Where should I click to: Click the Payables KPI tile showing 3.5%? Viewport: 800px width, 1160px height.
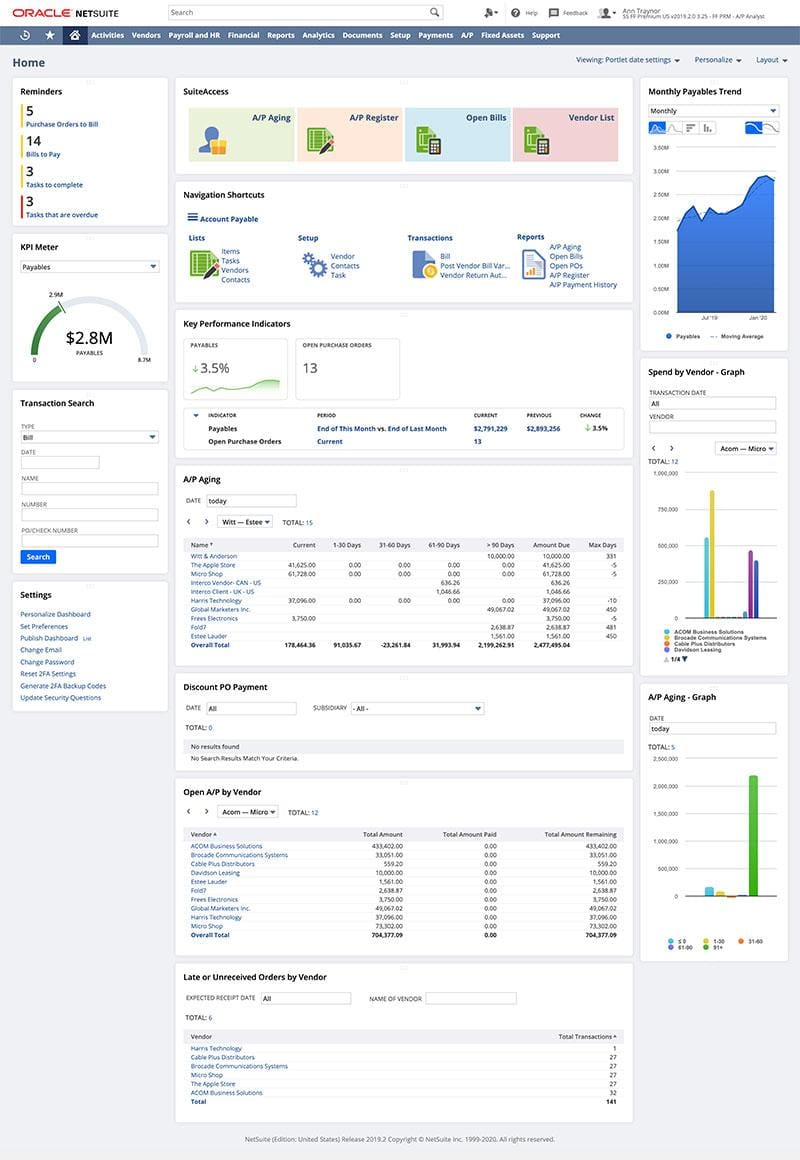coord(235,369)
